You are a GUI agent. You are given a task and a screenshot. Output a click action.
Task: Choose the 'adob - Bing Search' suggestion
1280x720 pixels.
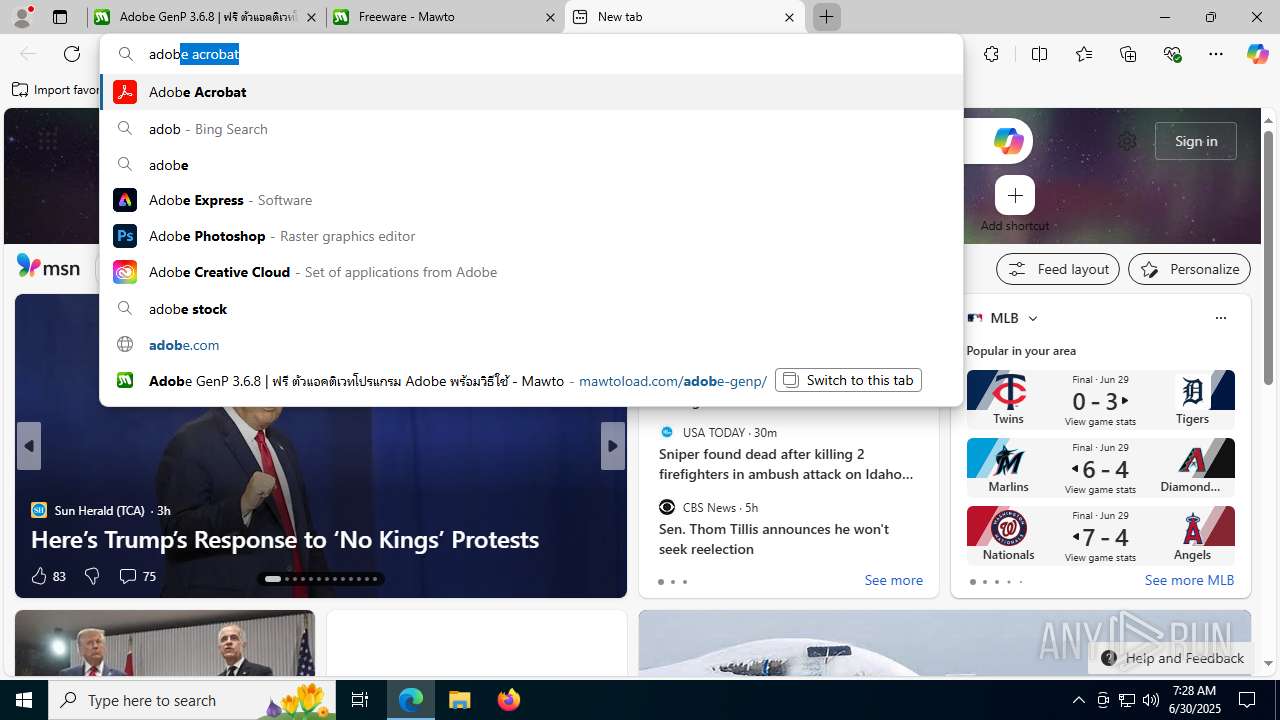point(531,129)
